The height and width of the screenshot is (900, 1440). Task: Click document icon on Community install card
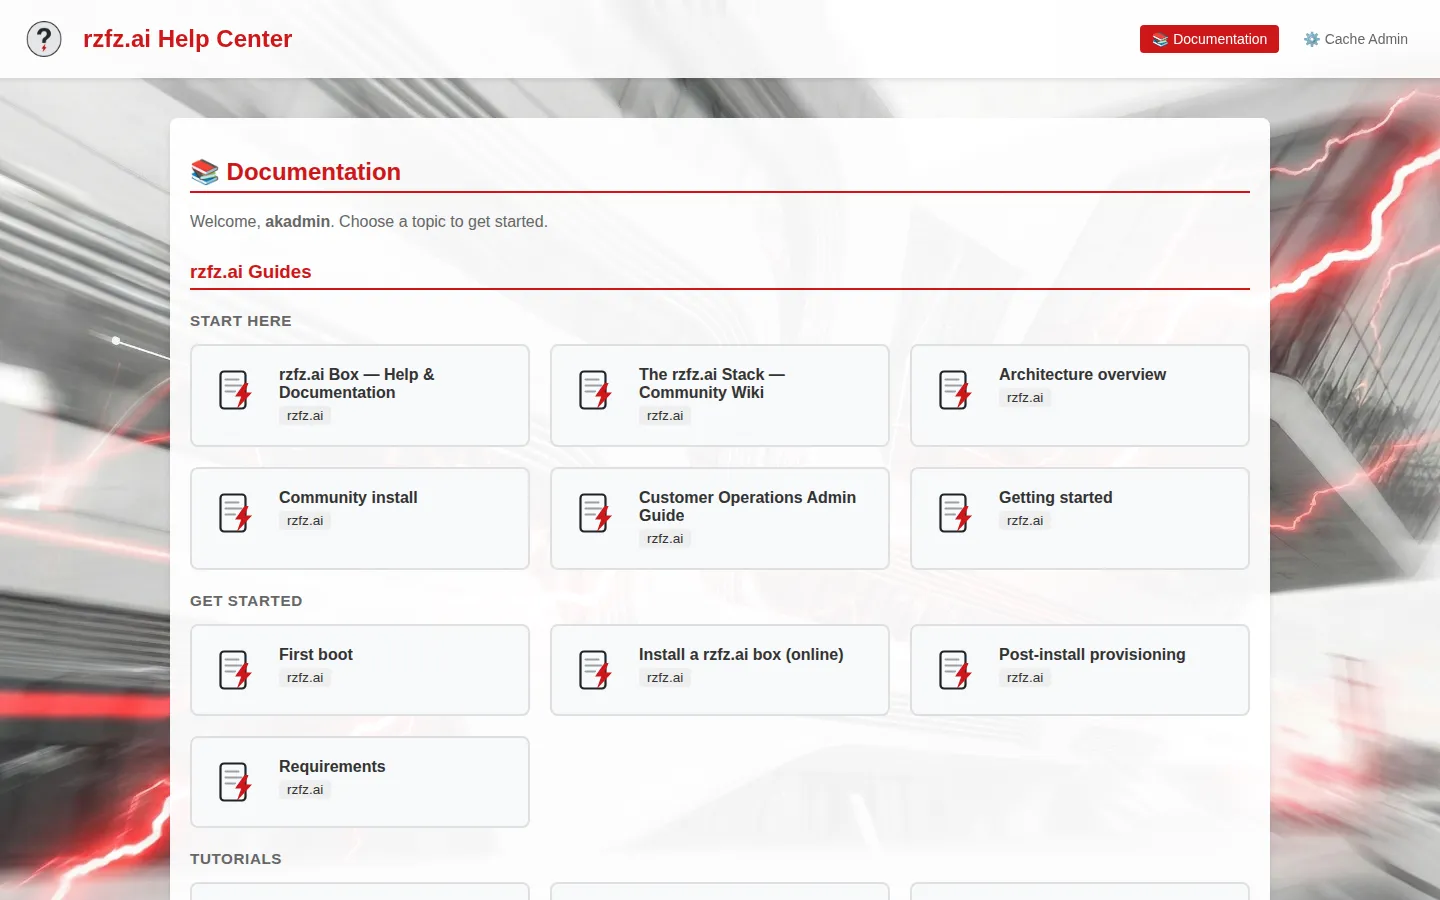point(235,513)
